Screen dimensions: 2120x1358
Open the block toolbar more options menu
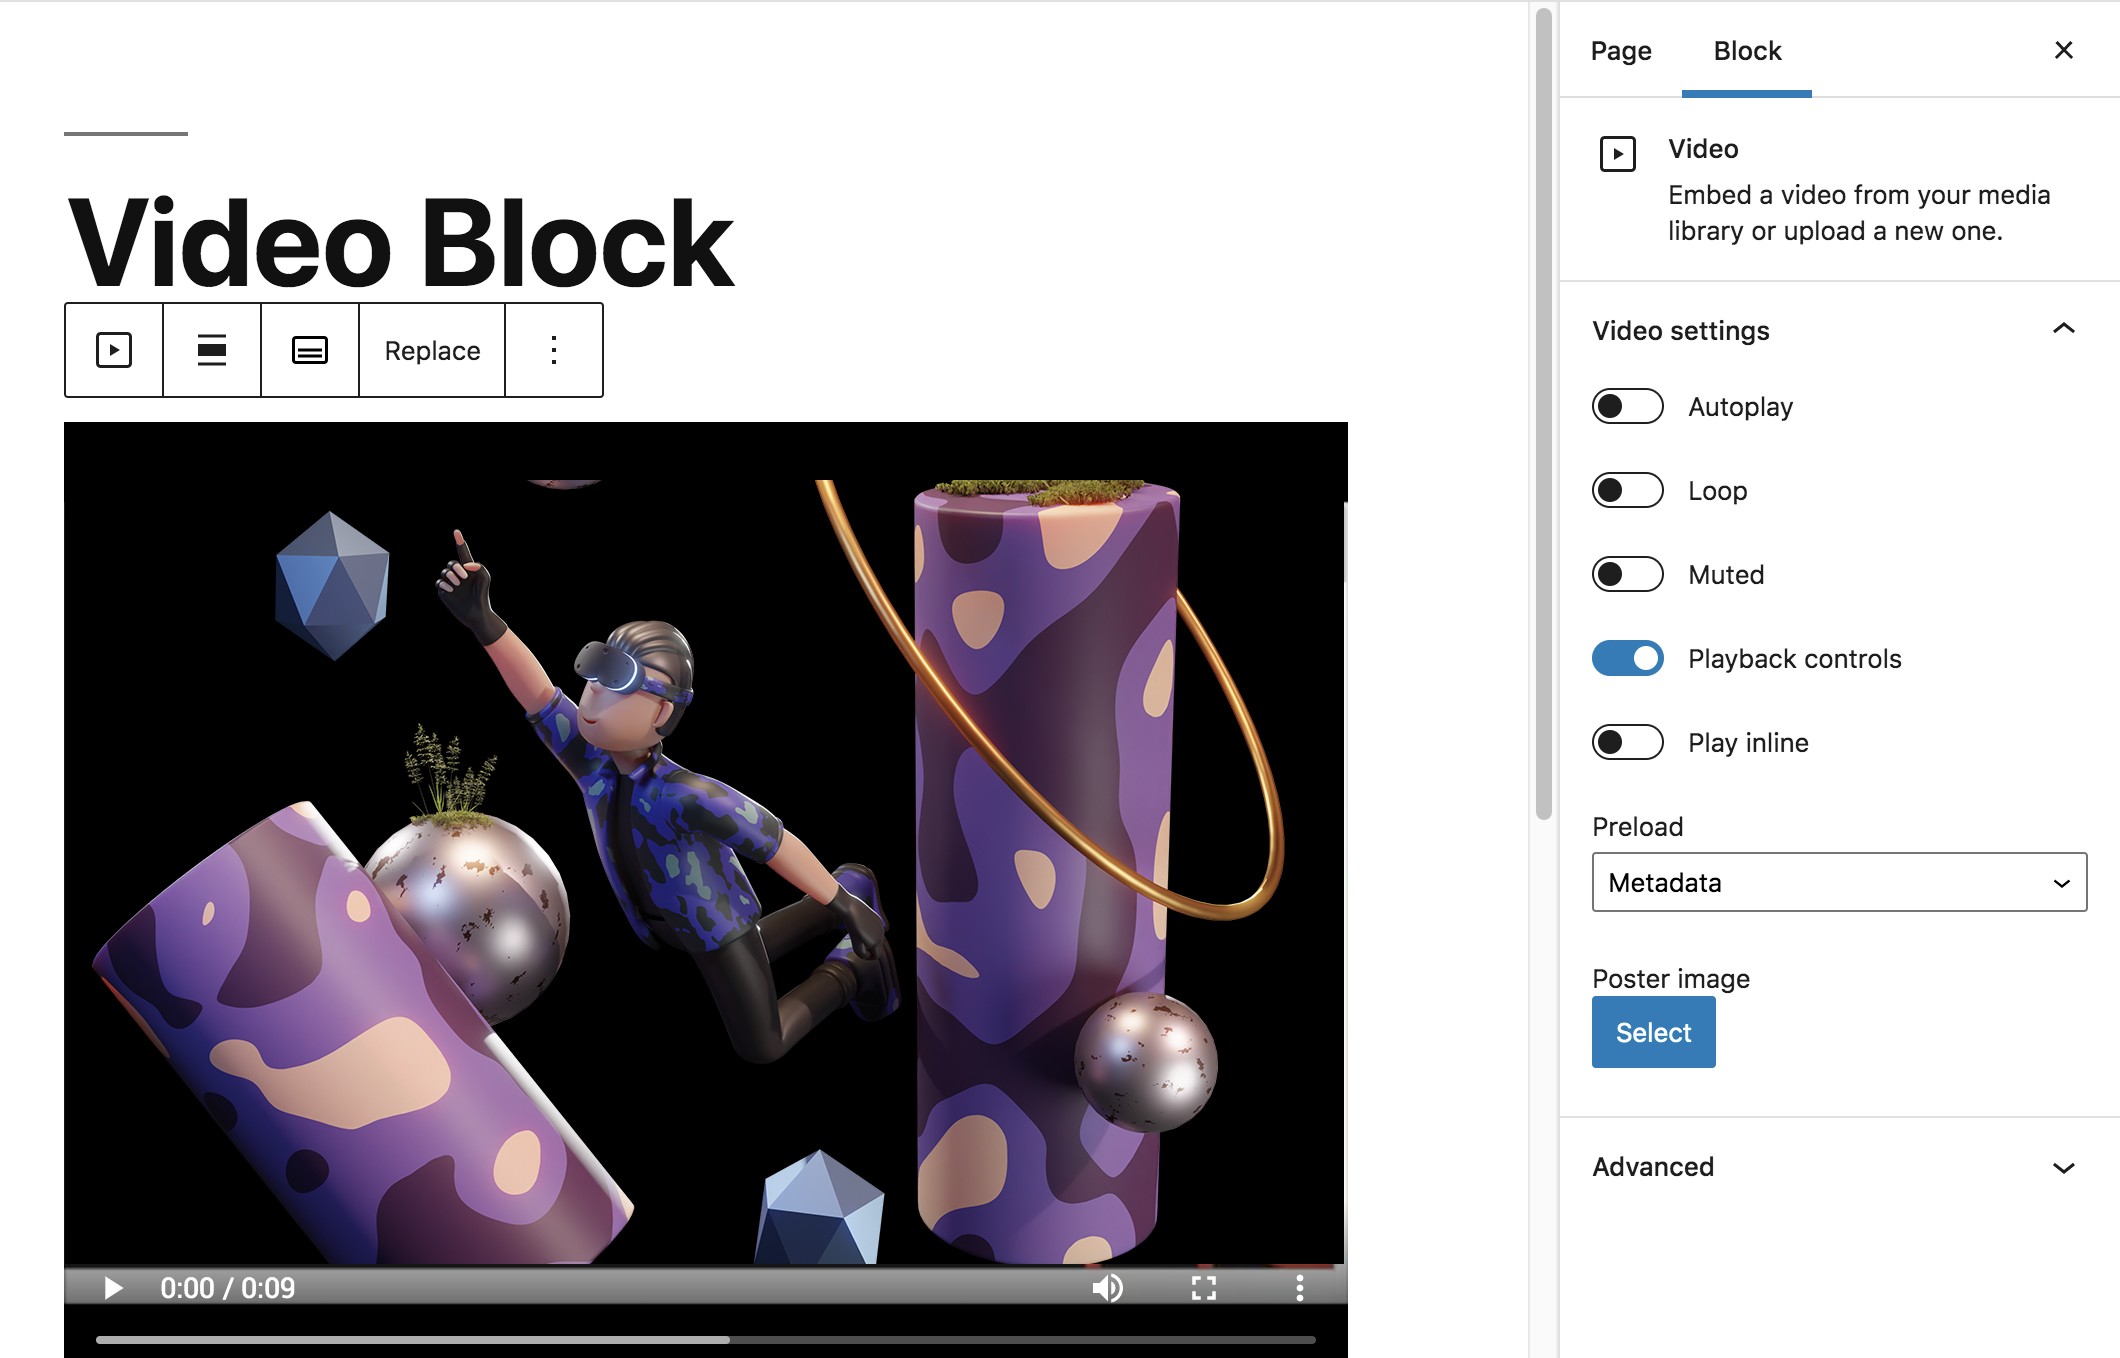[x=554, y=350]
